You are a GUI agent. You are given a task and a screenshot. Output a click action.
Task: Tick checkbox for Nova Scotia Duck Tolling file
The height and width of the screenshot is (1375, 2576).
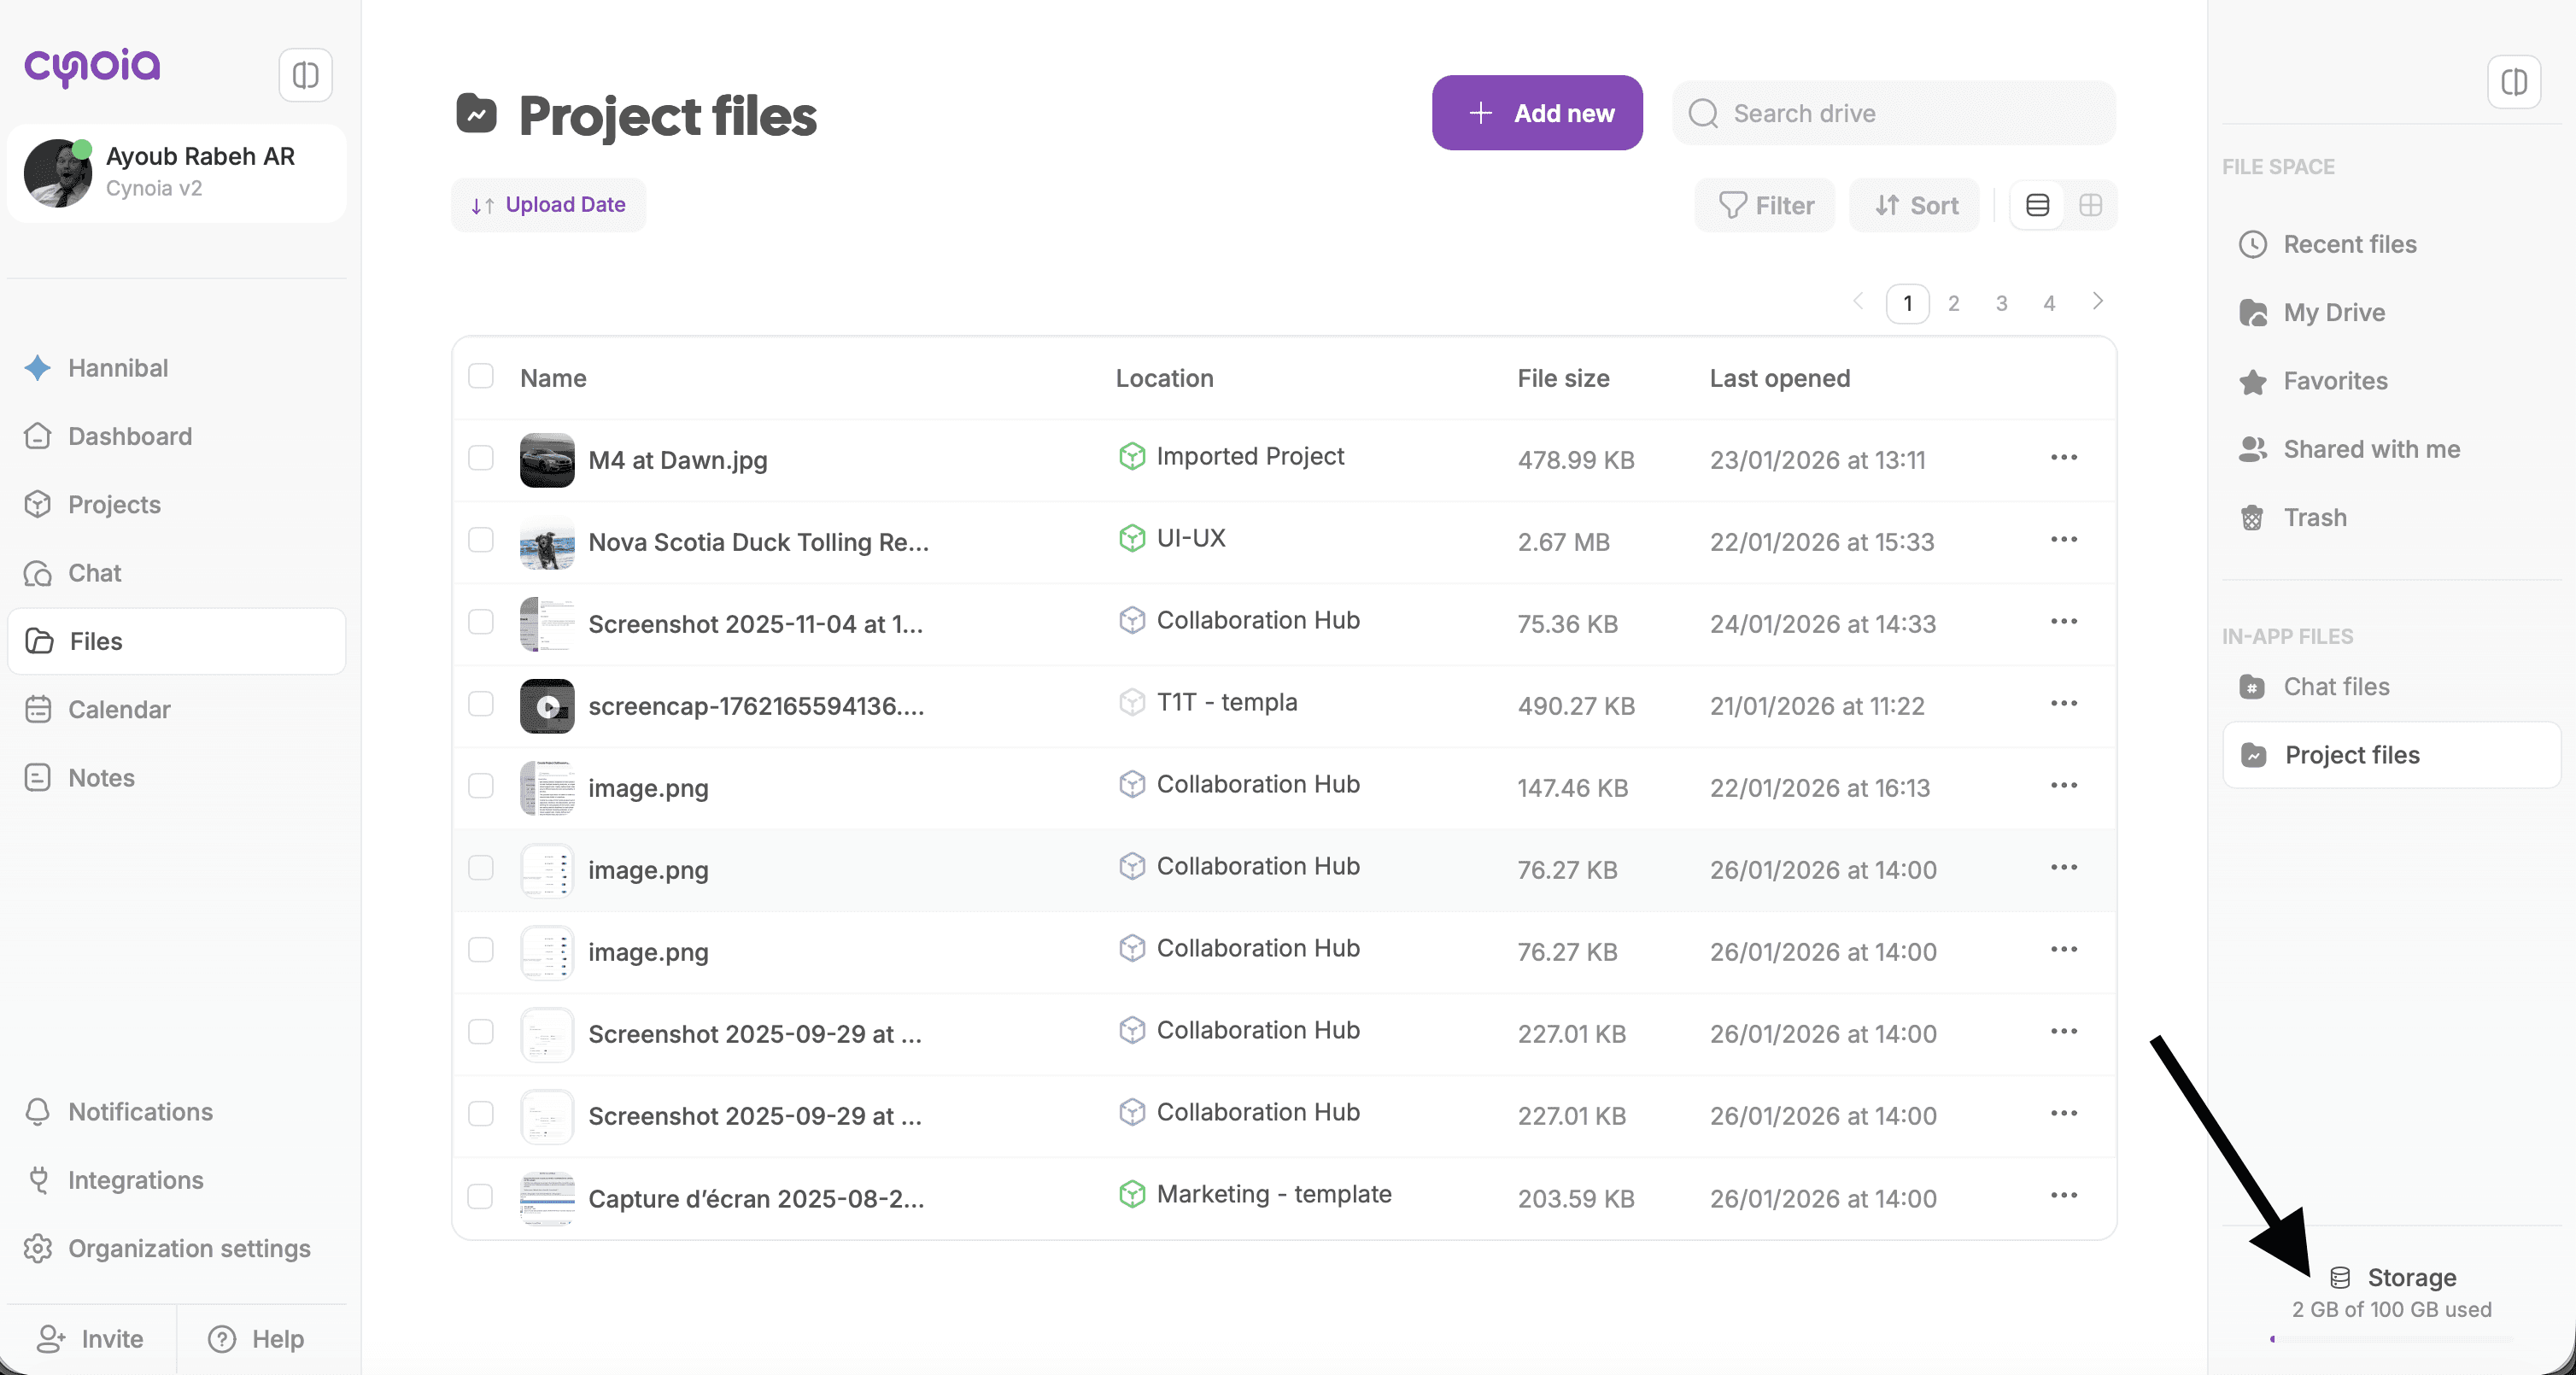481,540
